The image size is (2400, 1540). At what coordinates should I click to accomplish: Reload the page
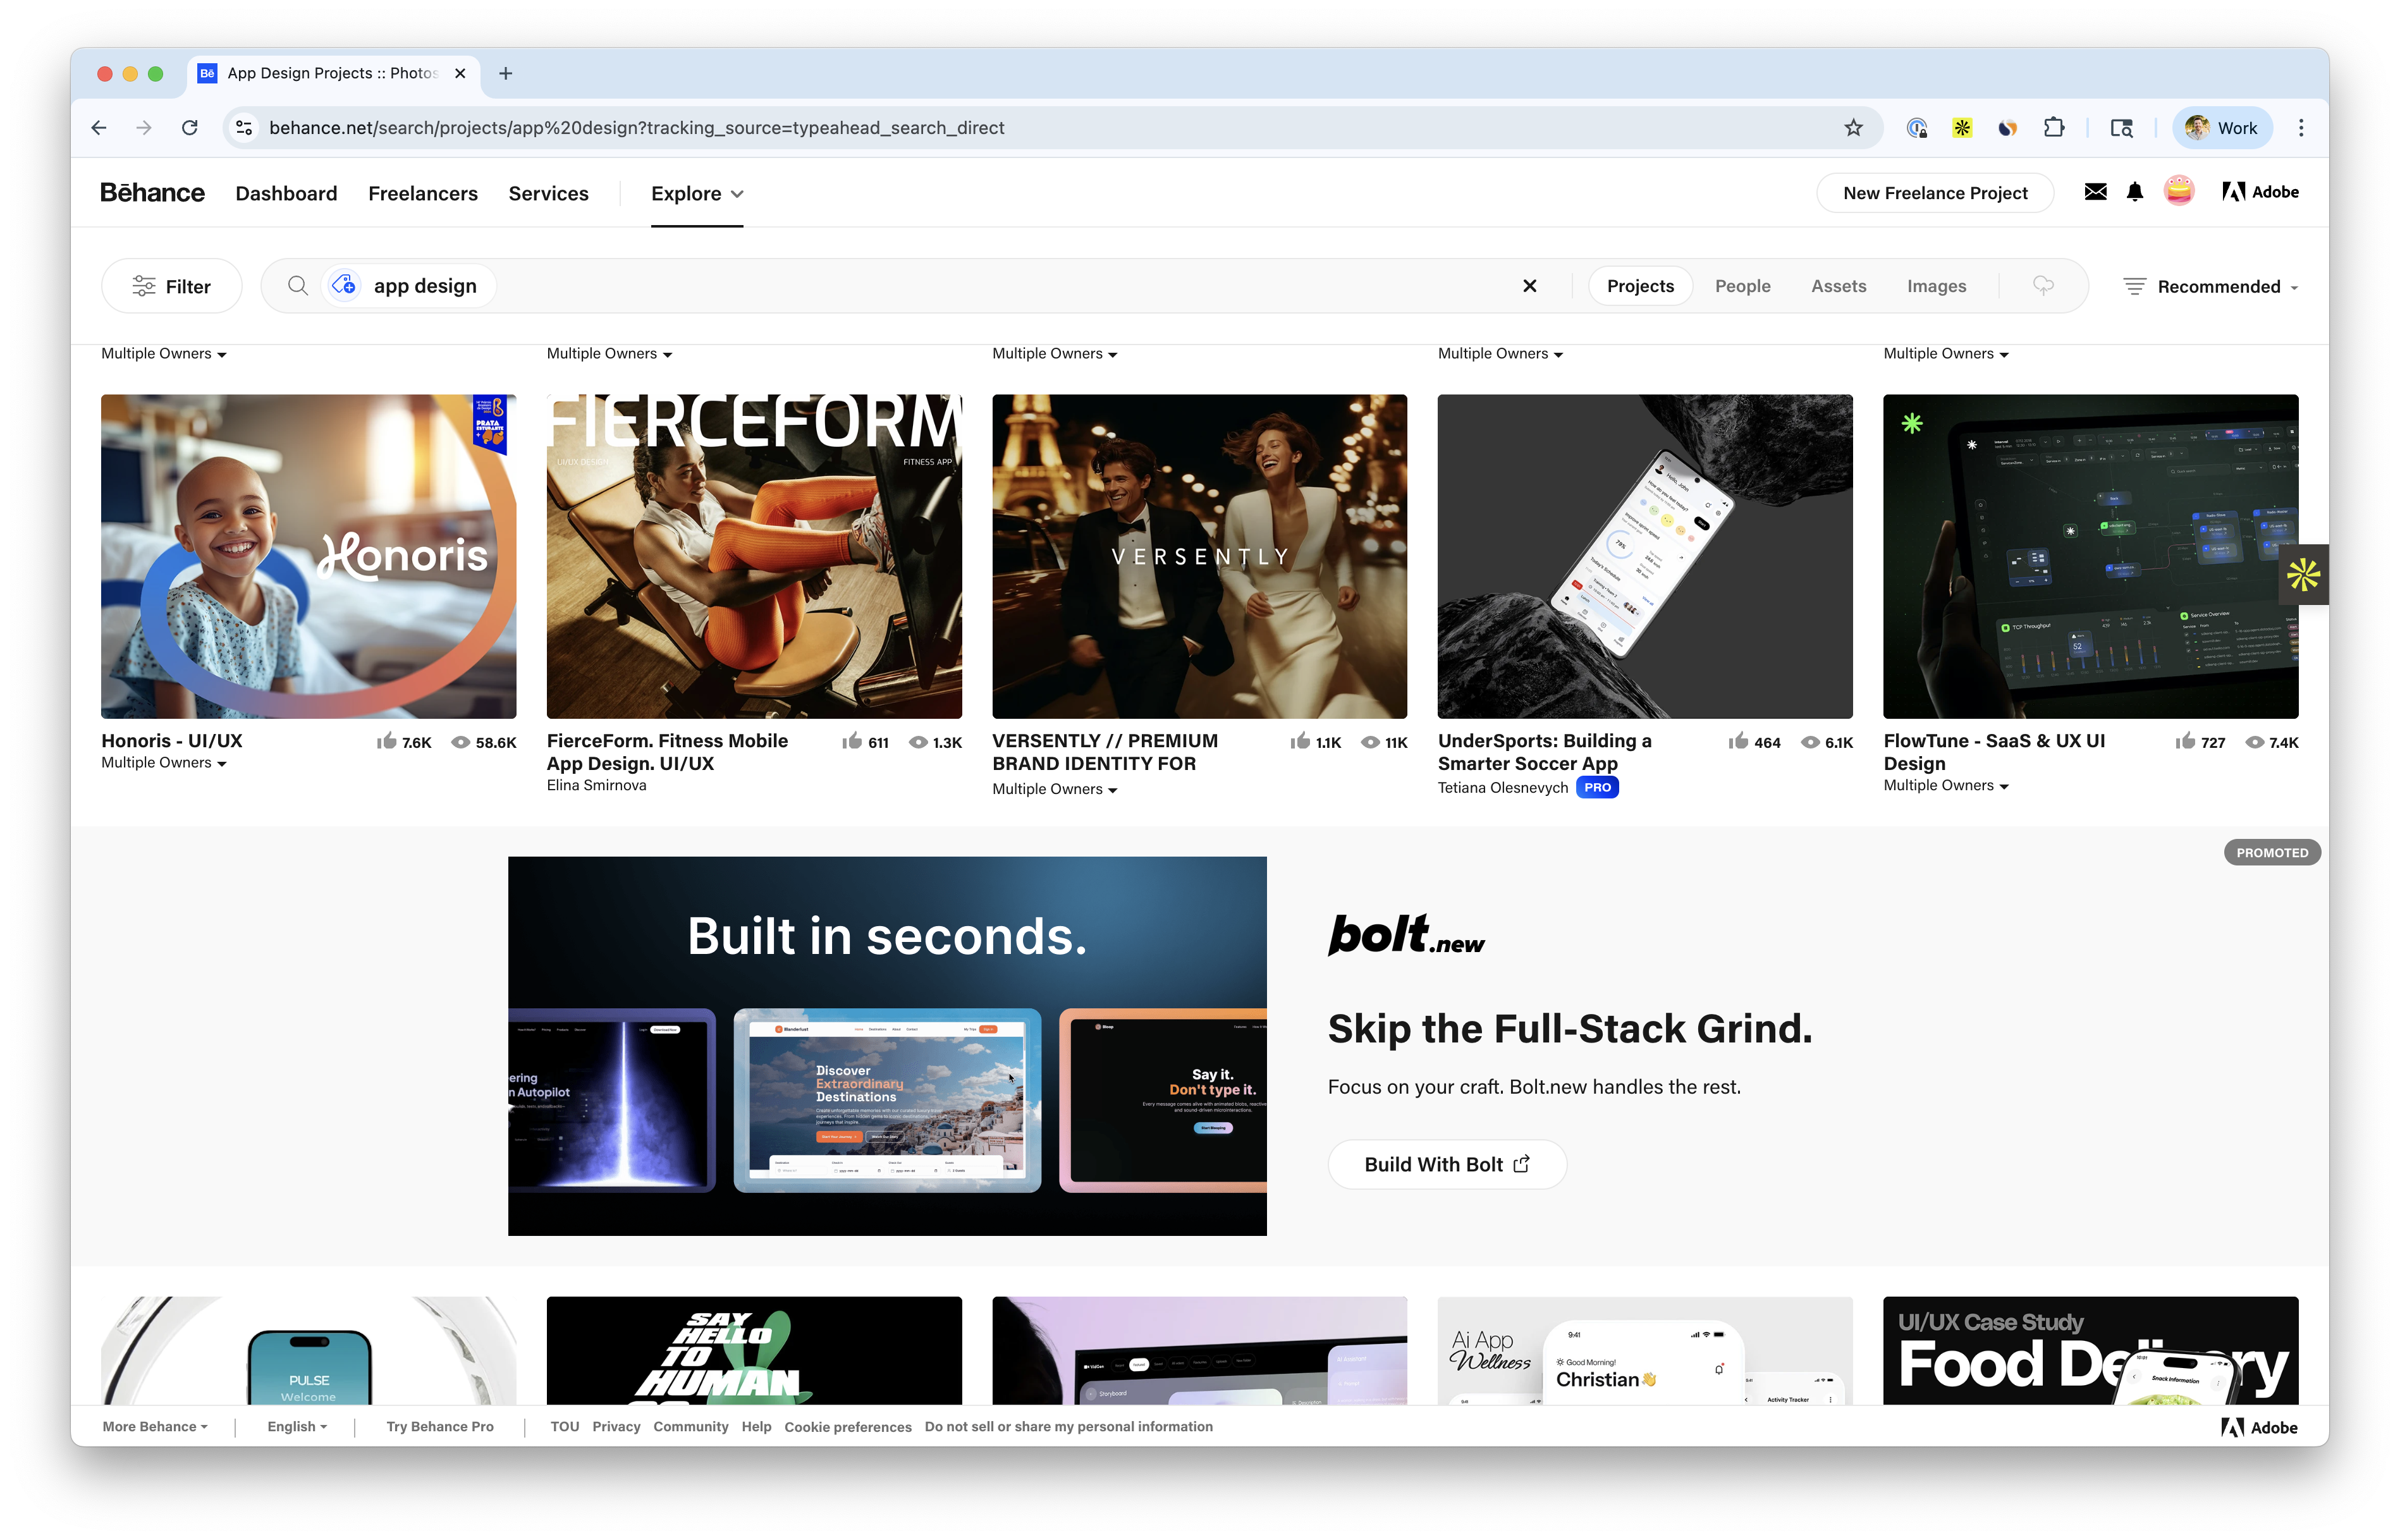pos(190,128)
